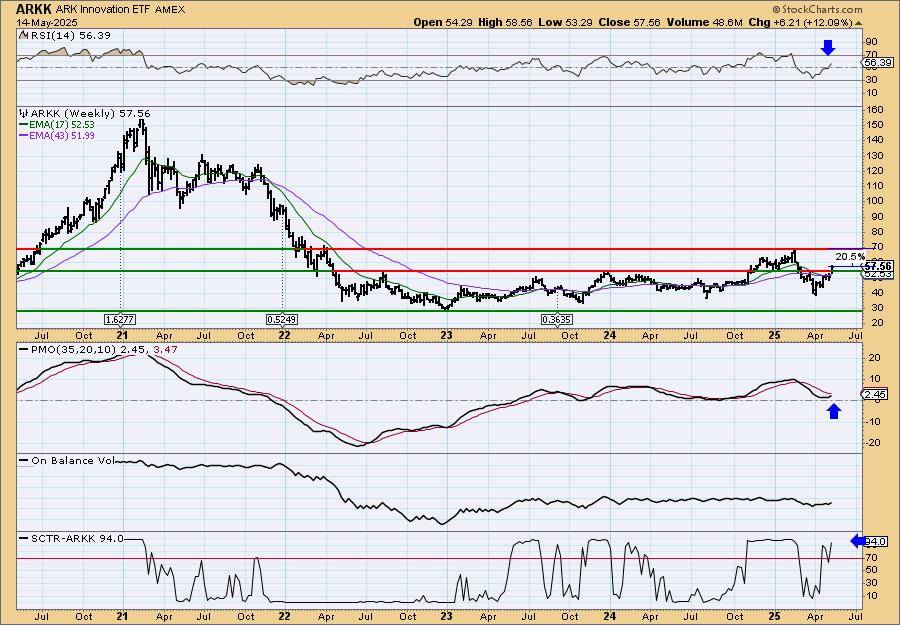Click the 110 price axis label
The height and width of the screenshot is (625, 900).
875,186
